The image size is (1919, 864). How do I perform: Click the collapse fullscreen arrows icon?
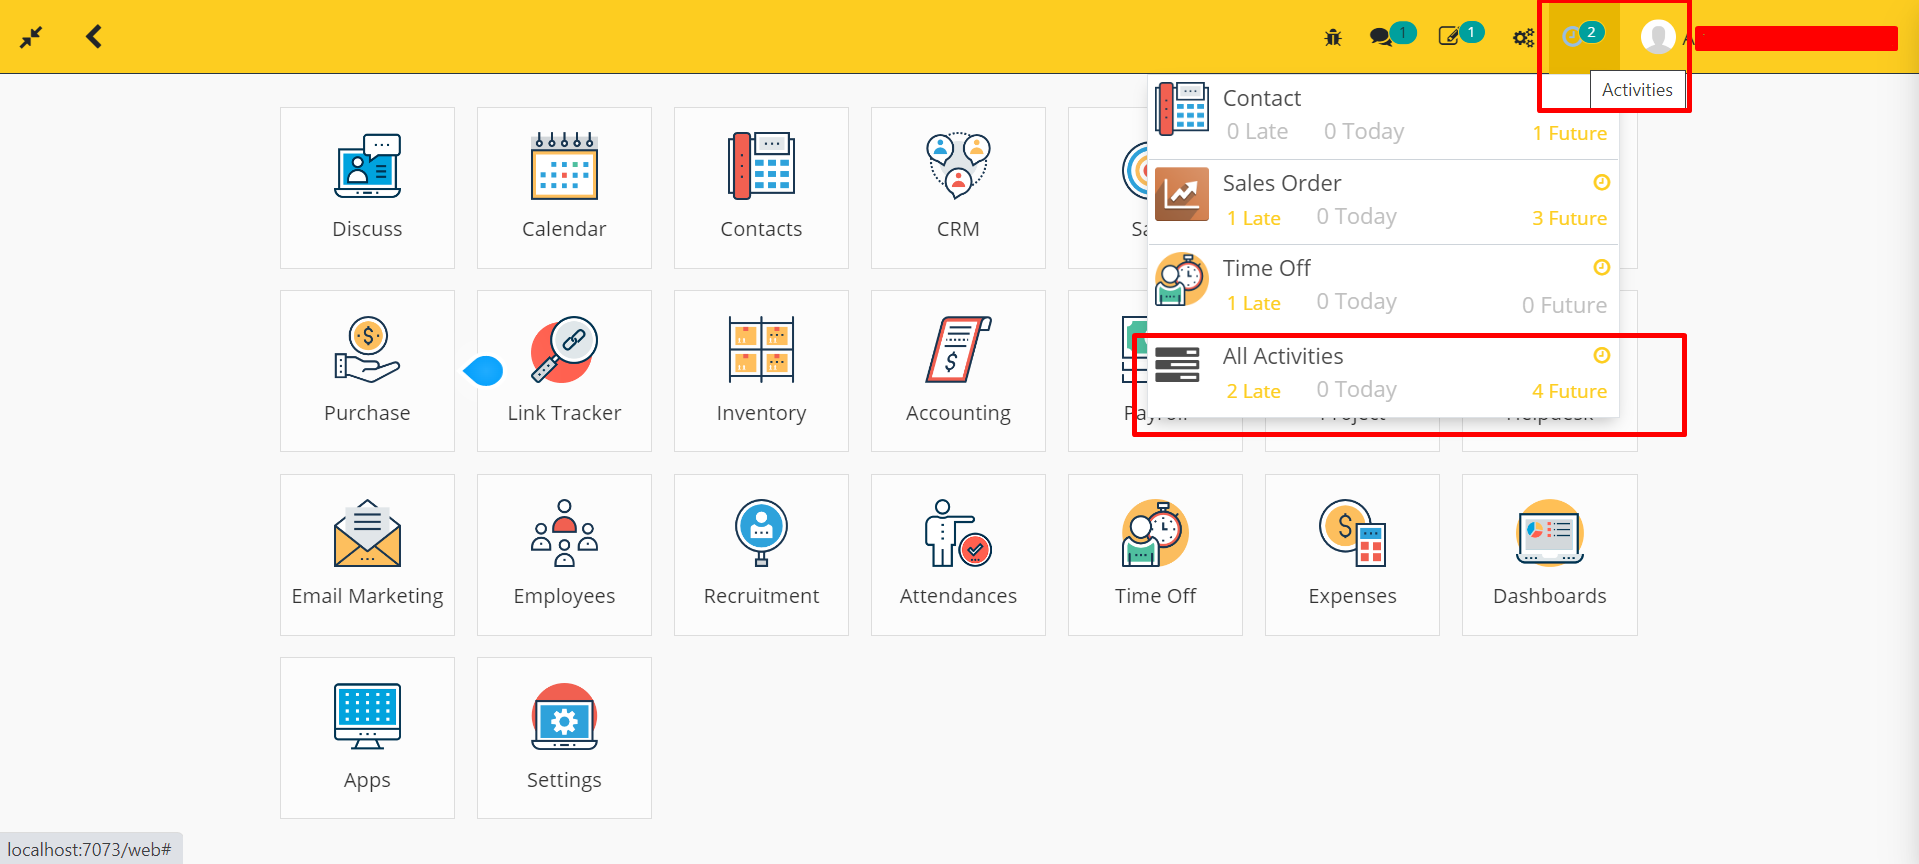31,37
